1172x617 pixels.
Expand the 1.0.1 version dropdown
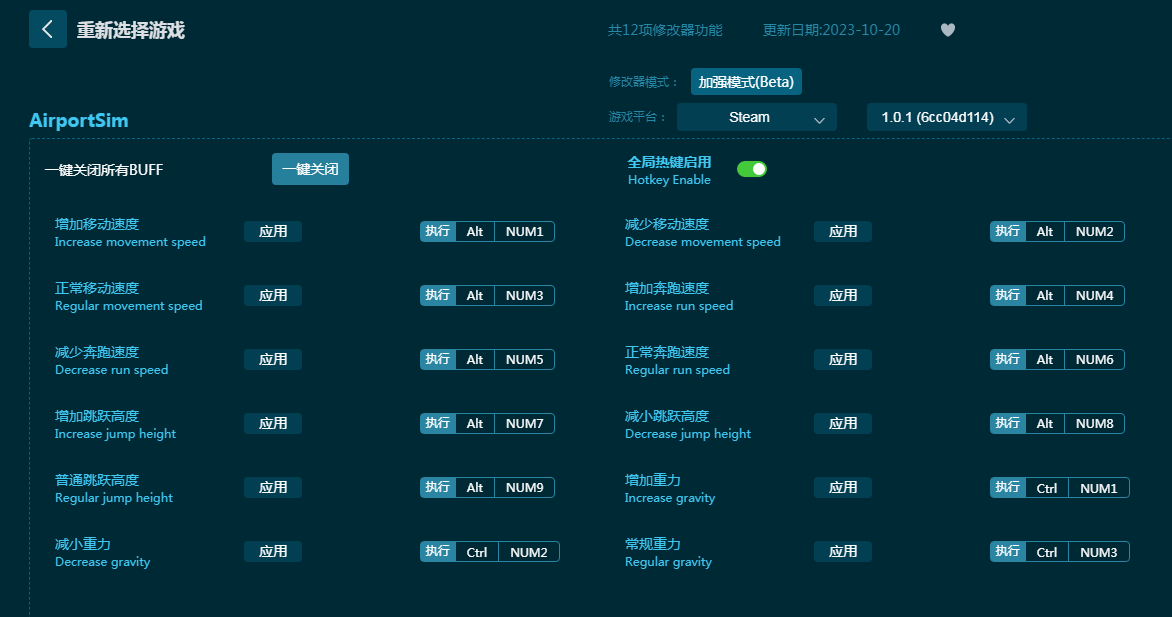[x=946, y=118]
